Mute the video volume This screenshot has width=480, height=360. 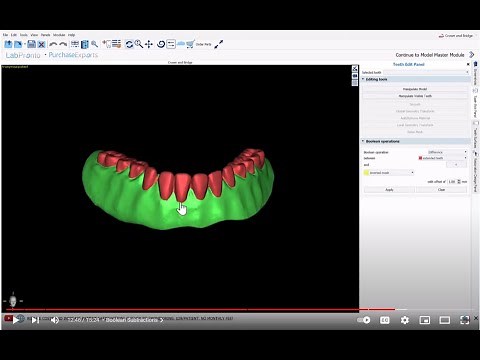(55, 320)
